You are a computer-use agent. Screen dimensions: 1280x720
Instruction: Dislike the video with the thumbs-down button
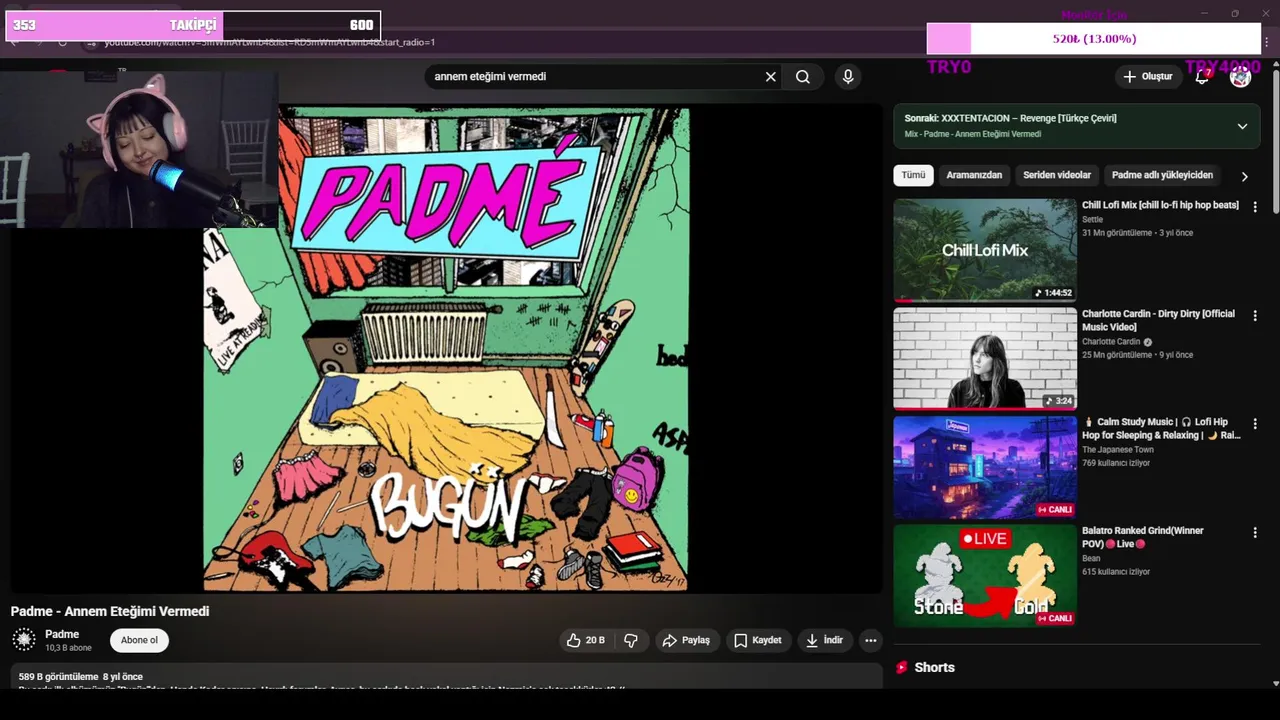pyautogui.click(x=631, y=640)
